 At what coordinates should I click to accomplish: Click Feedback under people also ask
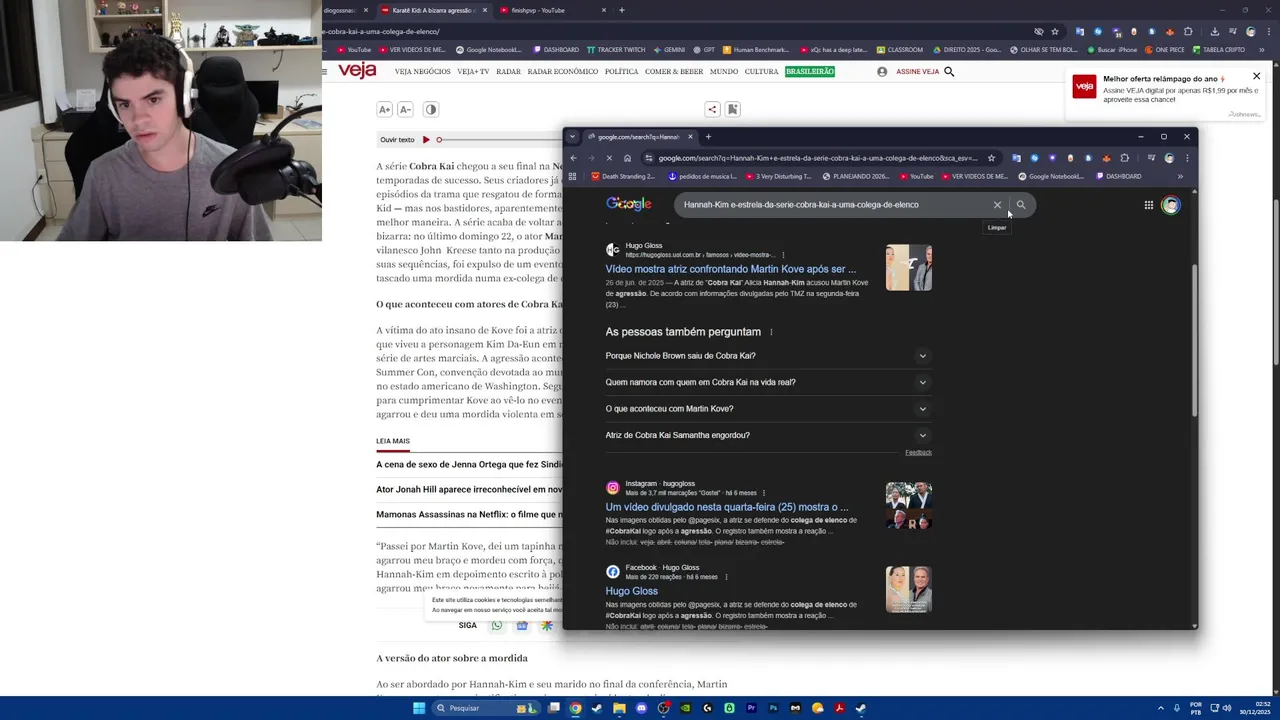coord(918,453)
